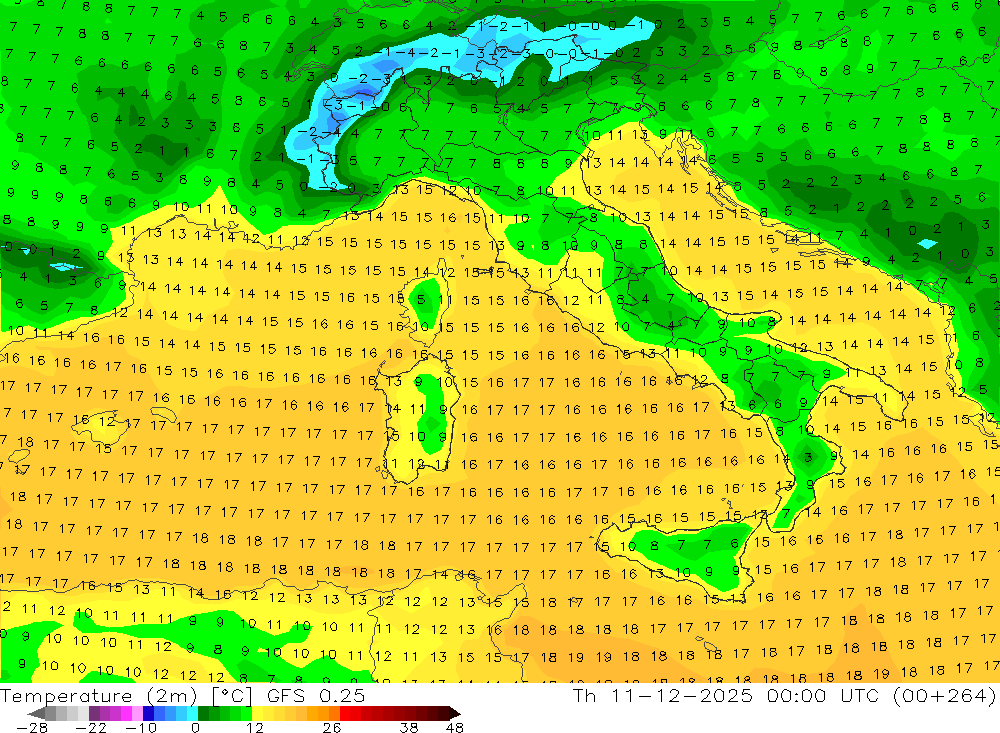1000x733 pixels.
Task: Click the '12' legend value
Action: click(254, 728)
